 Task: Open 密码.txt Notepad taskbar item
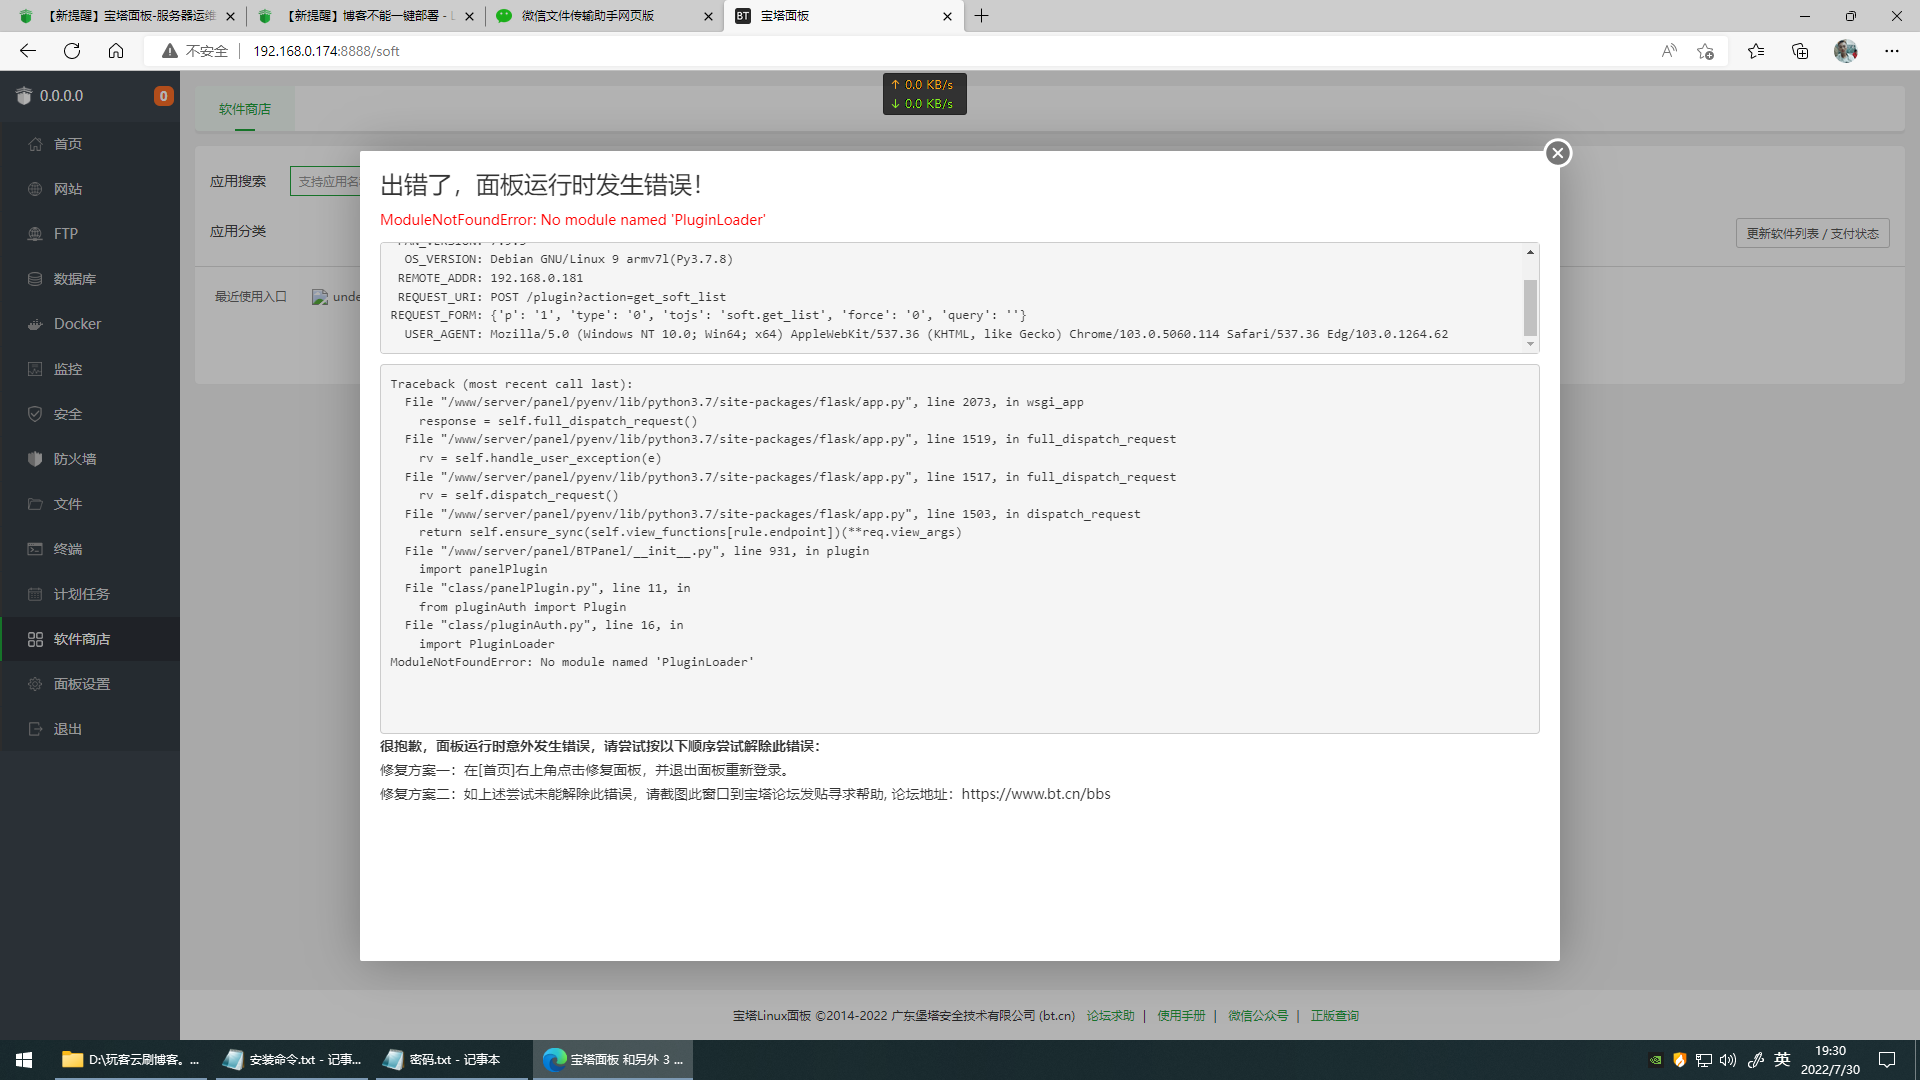(x=452, y=1060)
